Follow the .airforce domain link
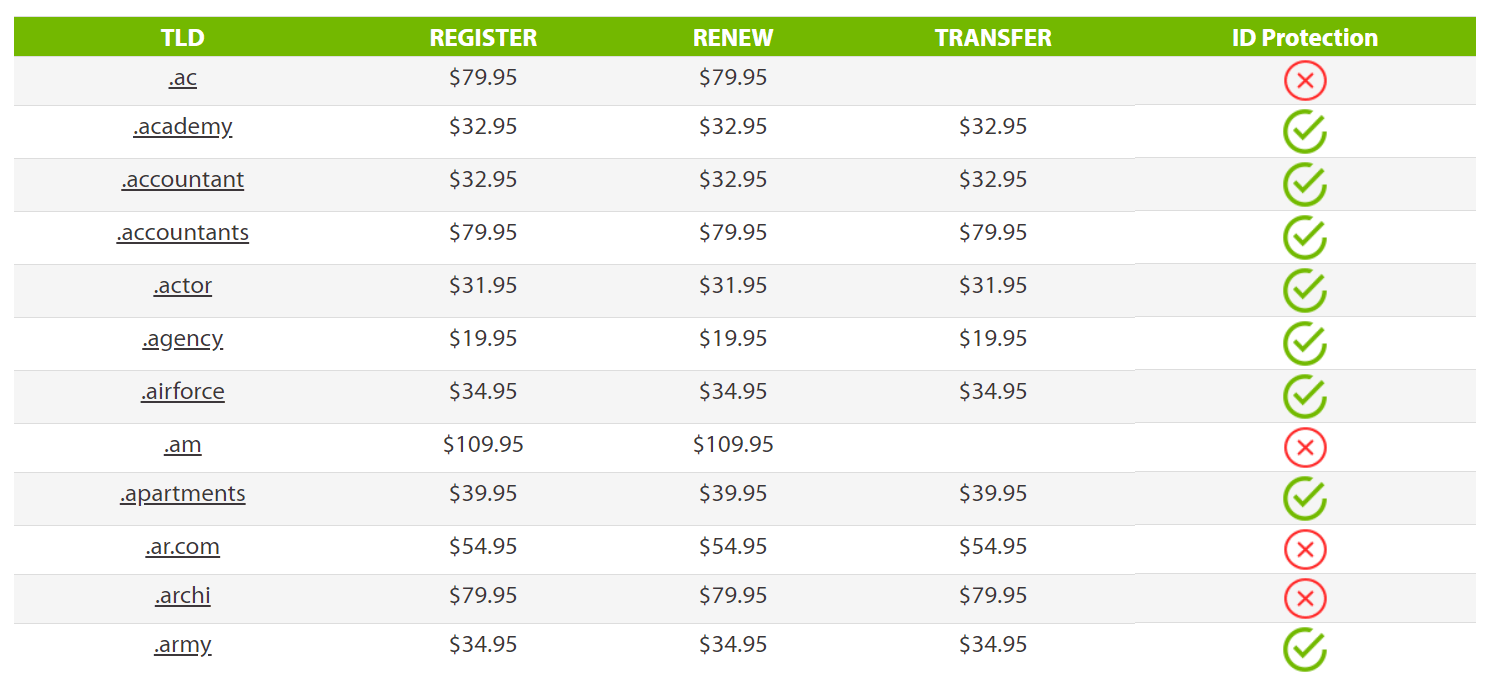The height and width of the screenshot is (674, 1491). pyautogui.click(x=183, y=392)
